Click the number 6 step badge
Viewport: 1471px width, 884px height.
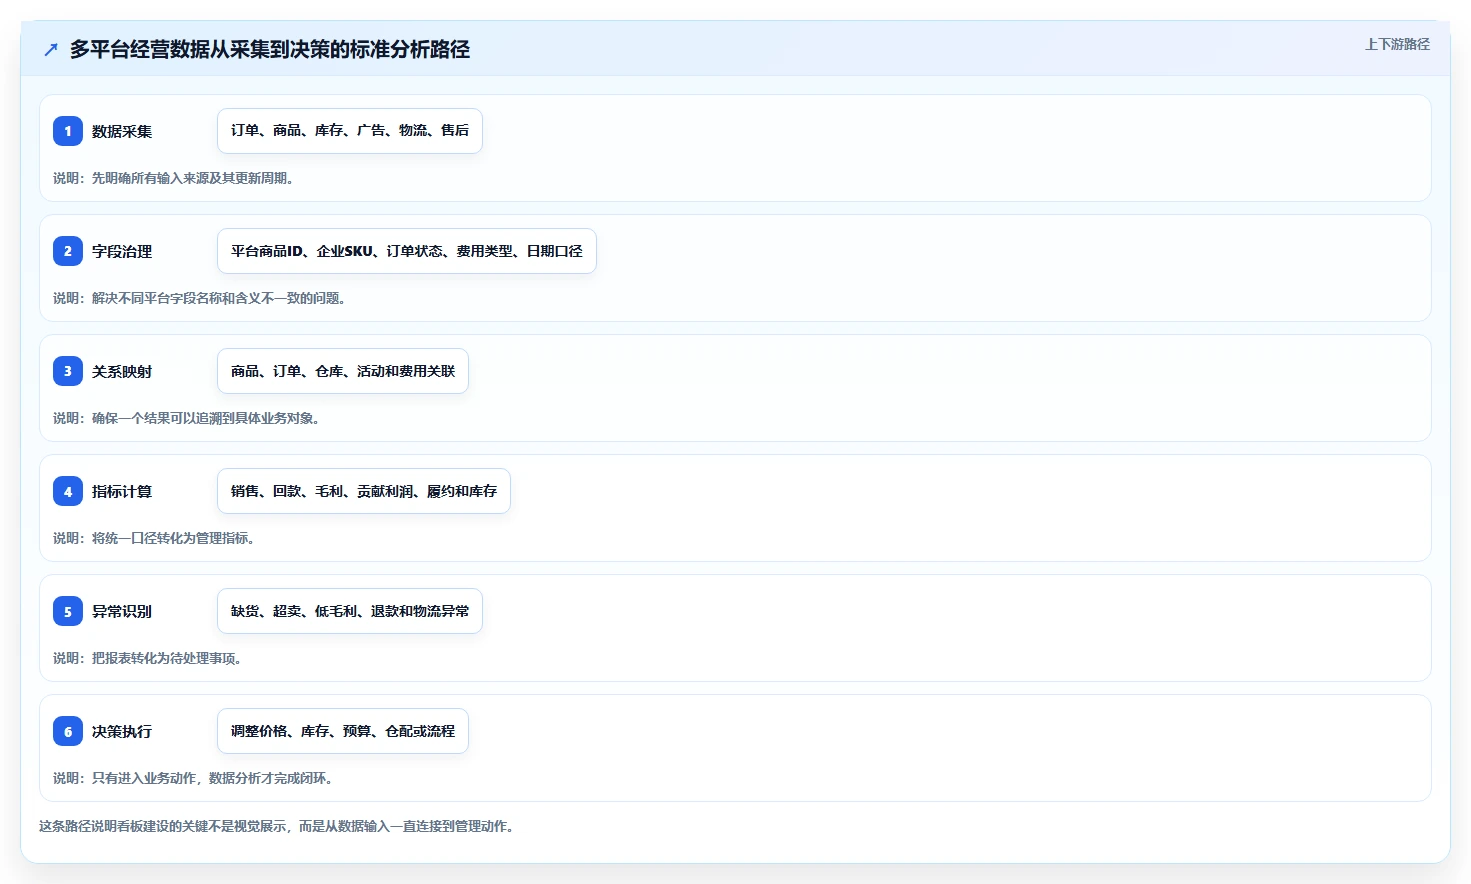click(x=68, y=731)
